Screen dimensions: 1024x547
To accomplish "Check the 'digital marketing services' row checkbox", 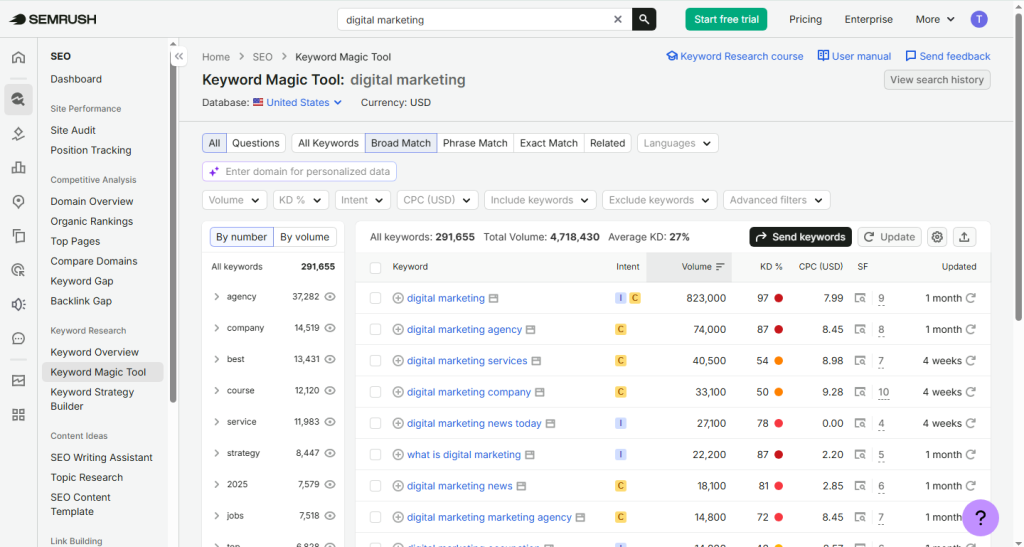I will (x=375, y=361).
